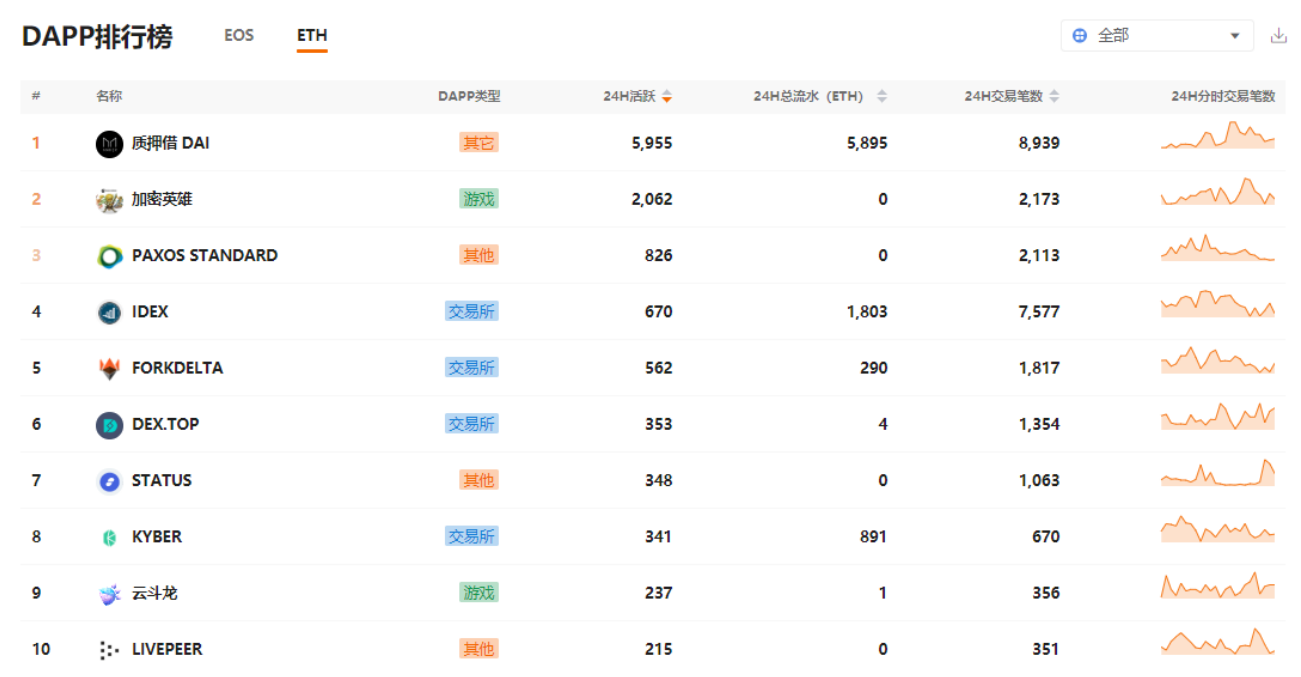Click the 名称 column header
Screen dimensions: 1301x677
[109, 96]
